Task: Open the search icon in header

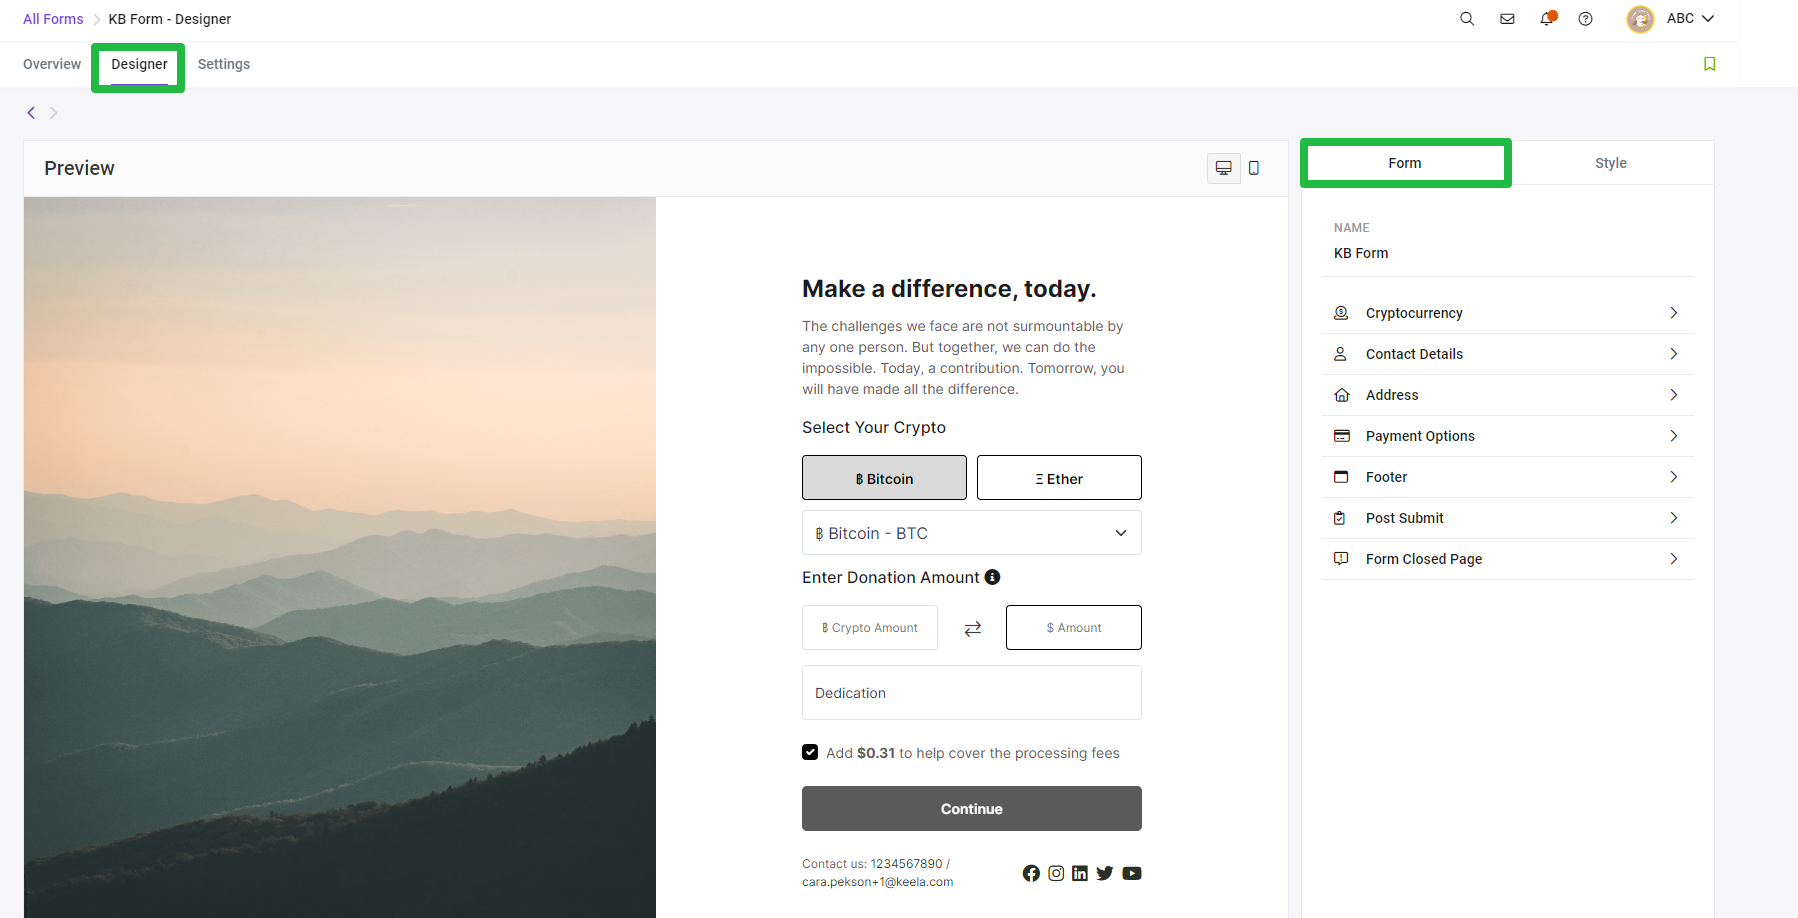Action: pos(1467,19)
